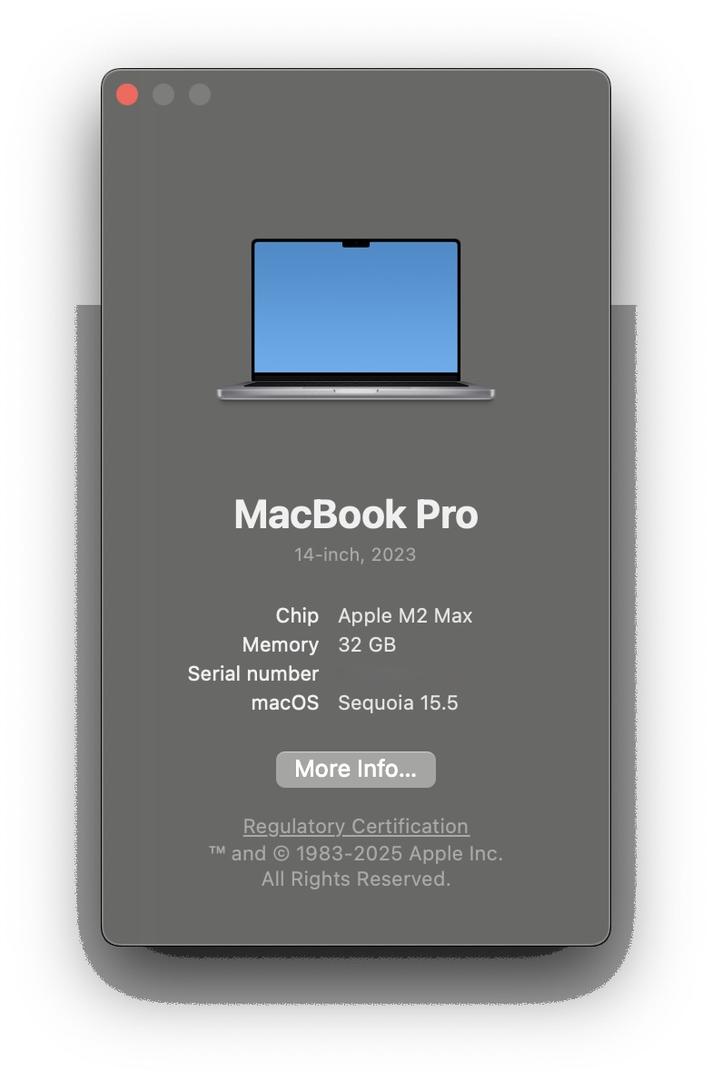Screen dimensions: 712x1080
Task: Click the hidden serial number value area
Action: [x=382, y=674]
